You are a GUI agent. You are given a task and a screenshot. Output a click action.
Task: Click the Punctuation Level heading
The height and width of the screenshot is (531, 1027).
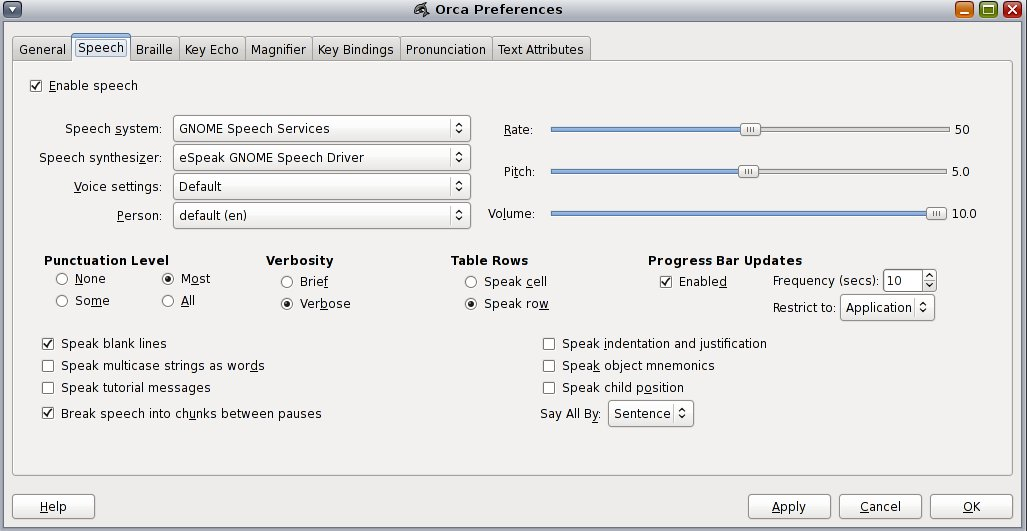coord(106,261)
